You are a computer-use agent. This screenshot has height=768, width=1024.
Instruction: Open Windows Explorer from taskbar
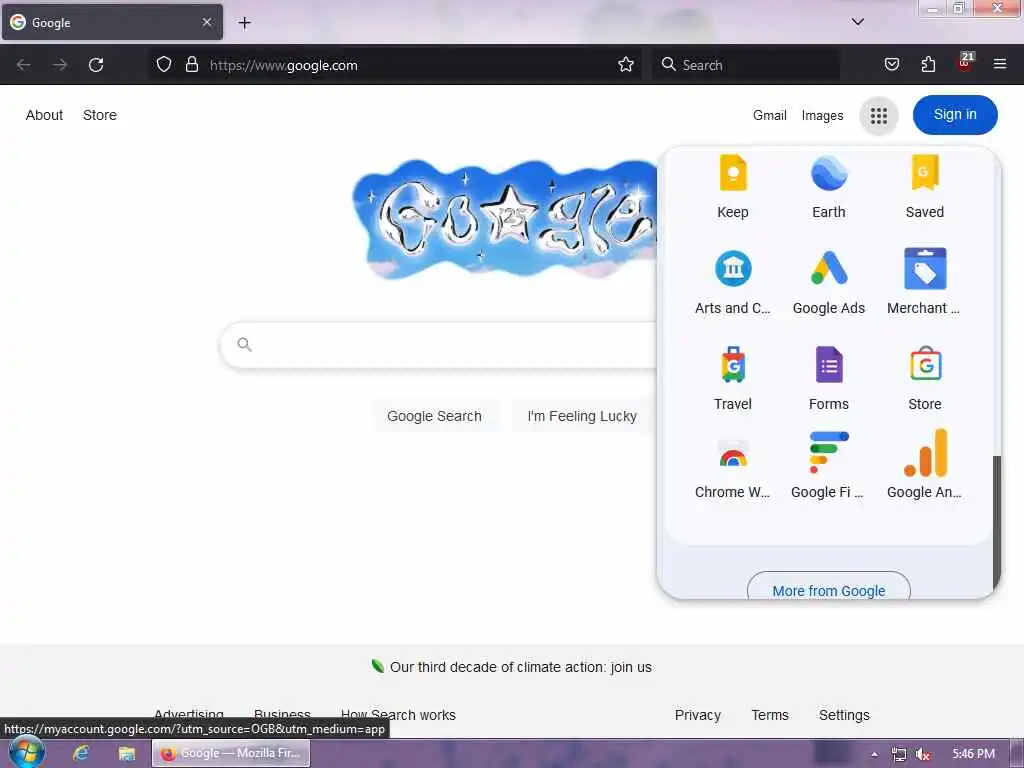point(127,754)
